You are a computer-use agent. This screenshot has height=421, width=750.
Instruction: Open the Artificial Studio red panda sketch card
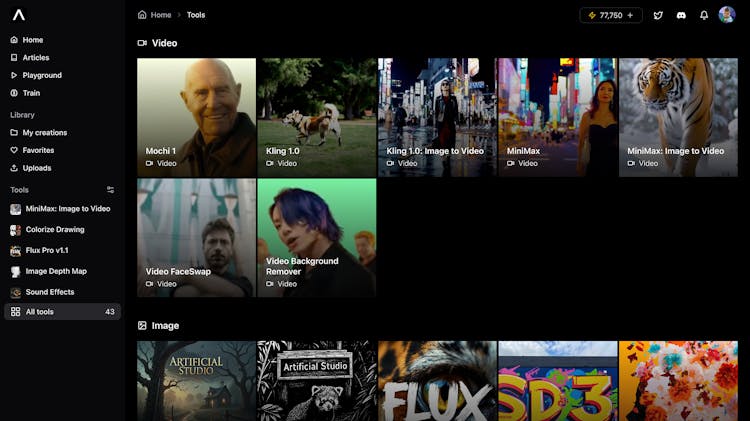317,381
